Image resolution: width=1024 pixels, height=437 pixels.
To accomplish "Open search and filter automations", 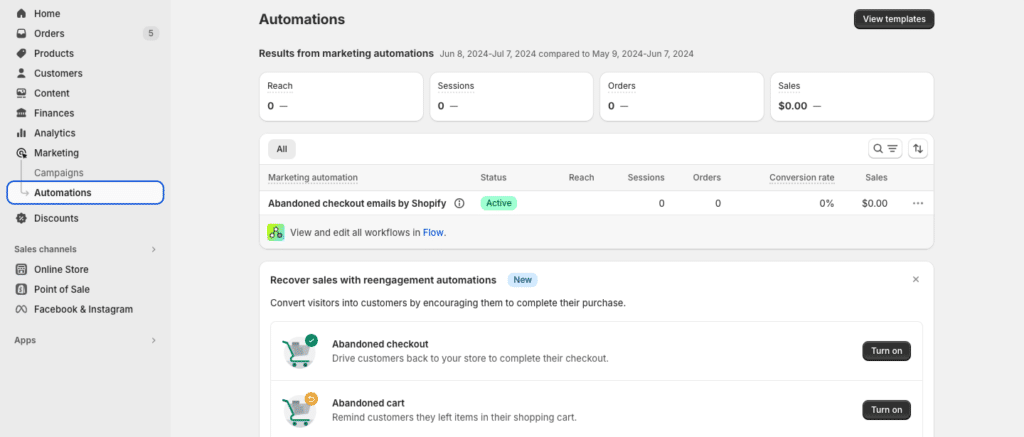I will coord(885,149).
